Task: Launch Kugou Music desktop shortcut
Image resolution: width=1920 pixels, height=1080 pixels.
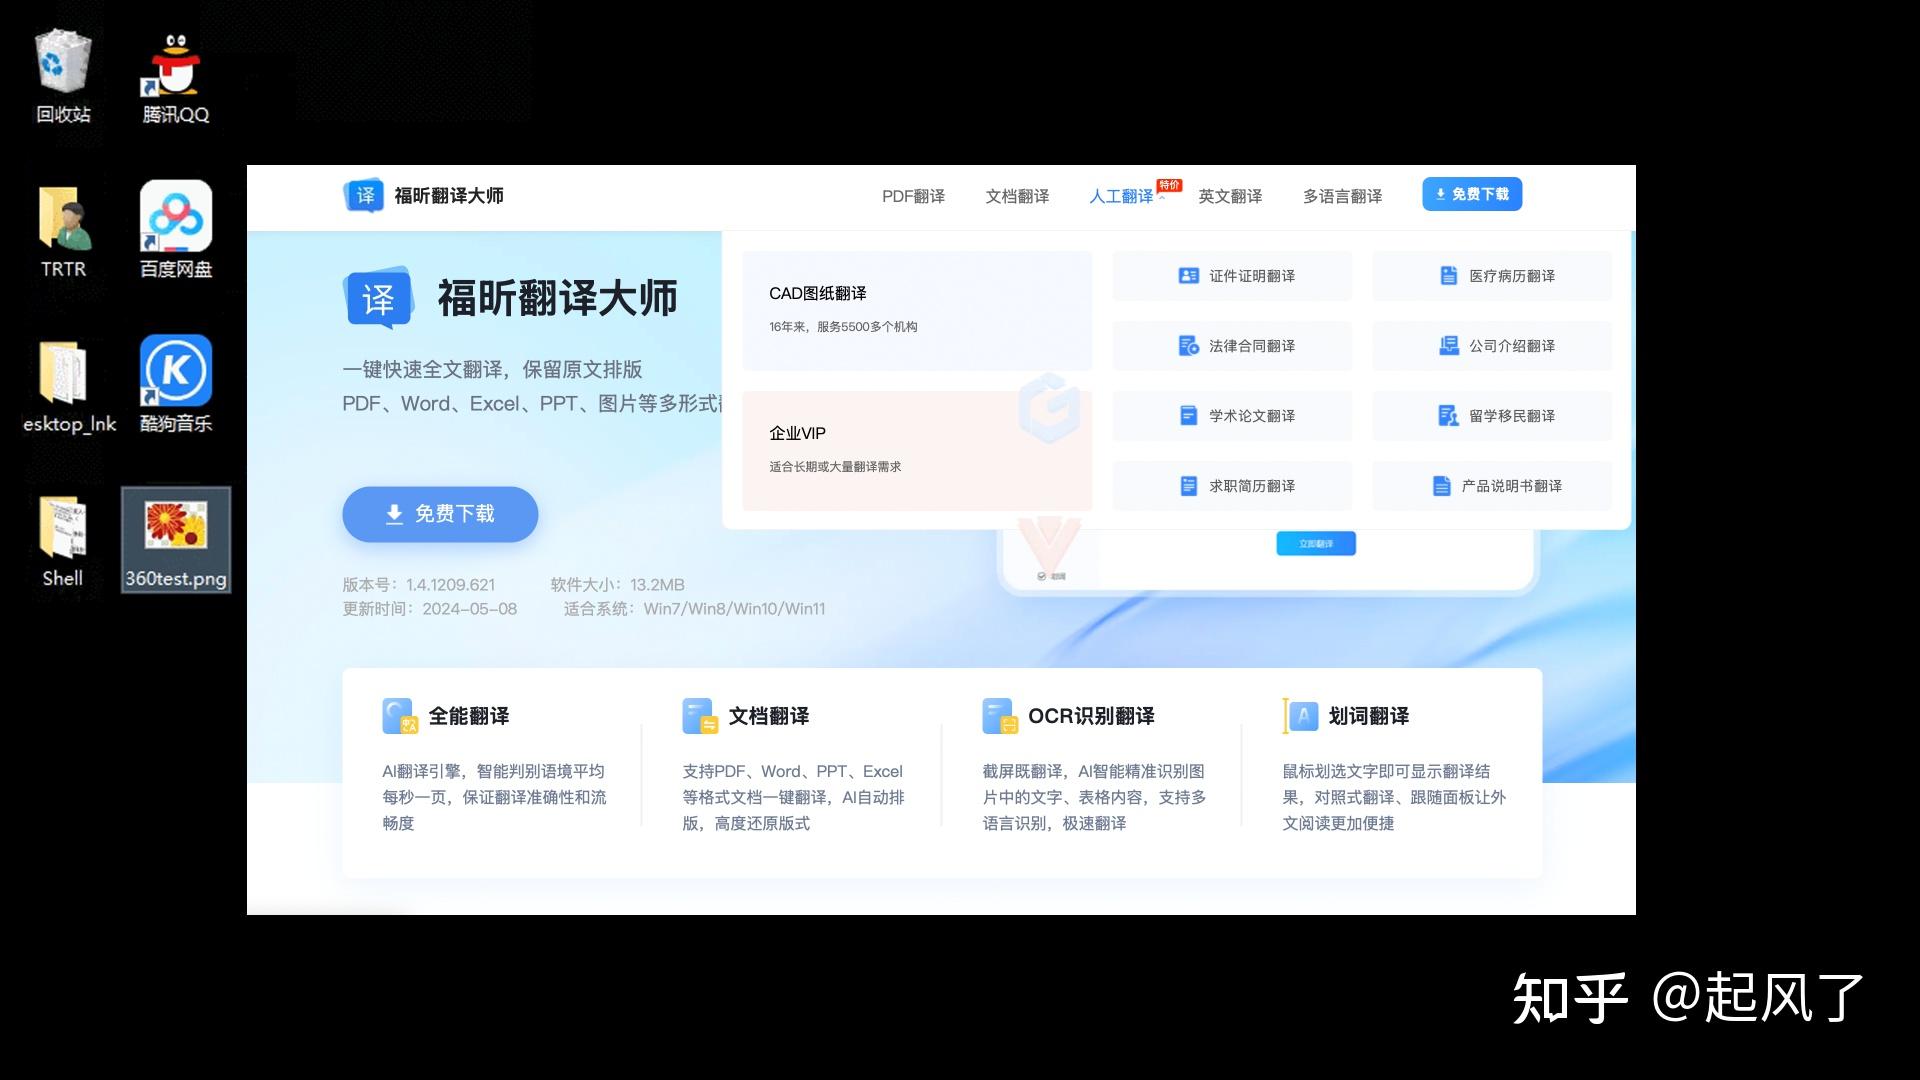Action: pos(176,386)
